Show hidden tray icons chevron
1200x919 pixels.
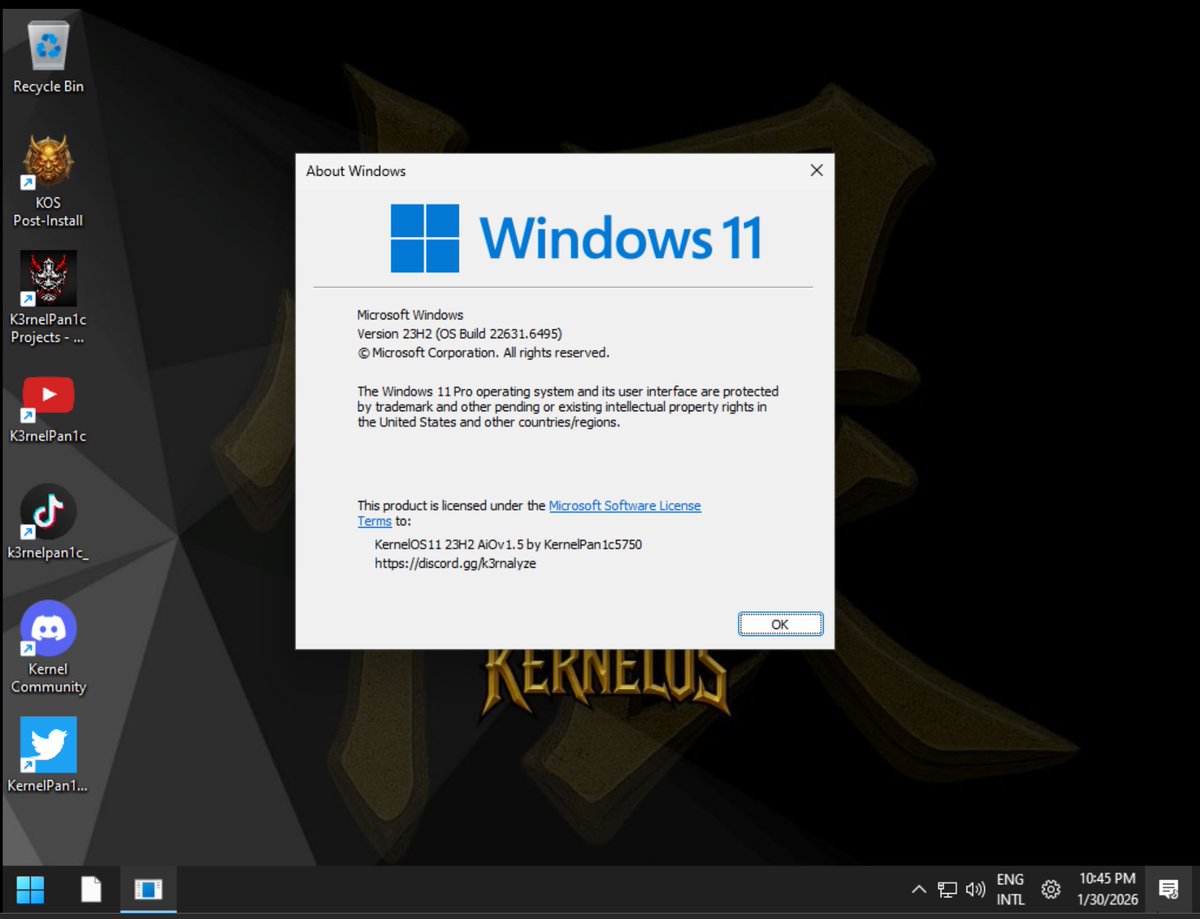[918, 889]
